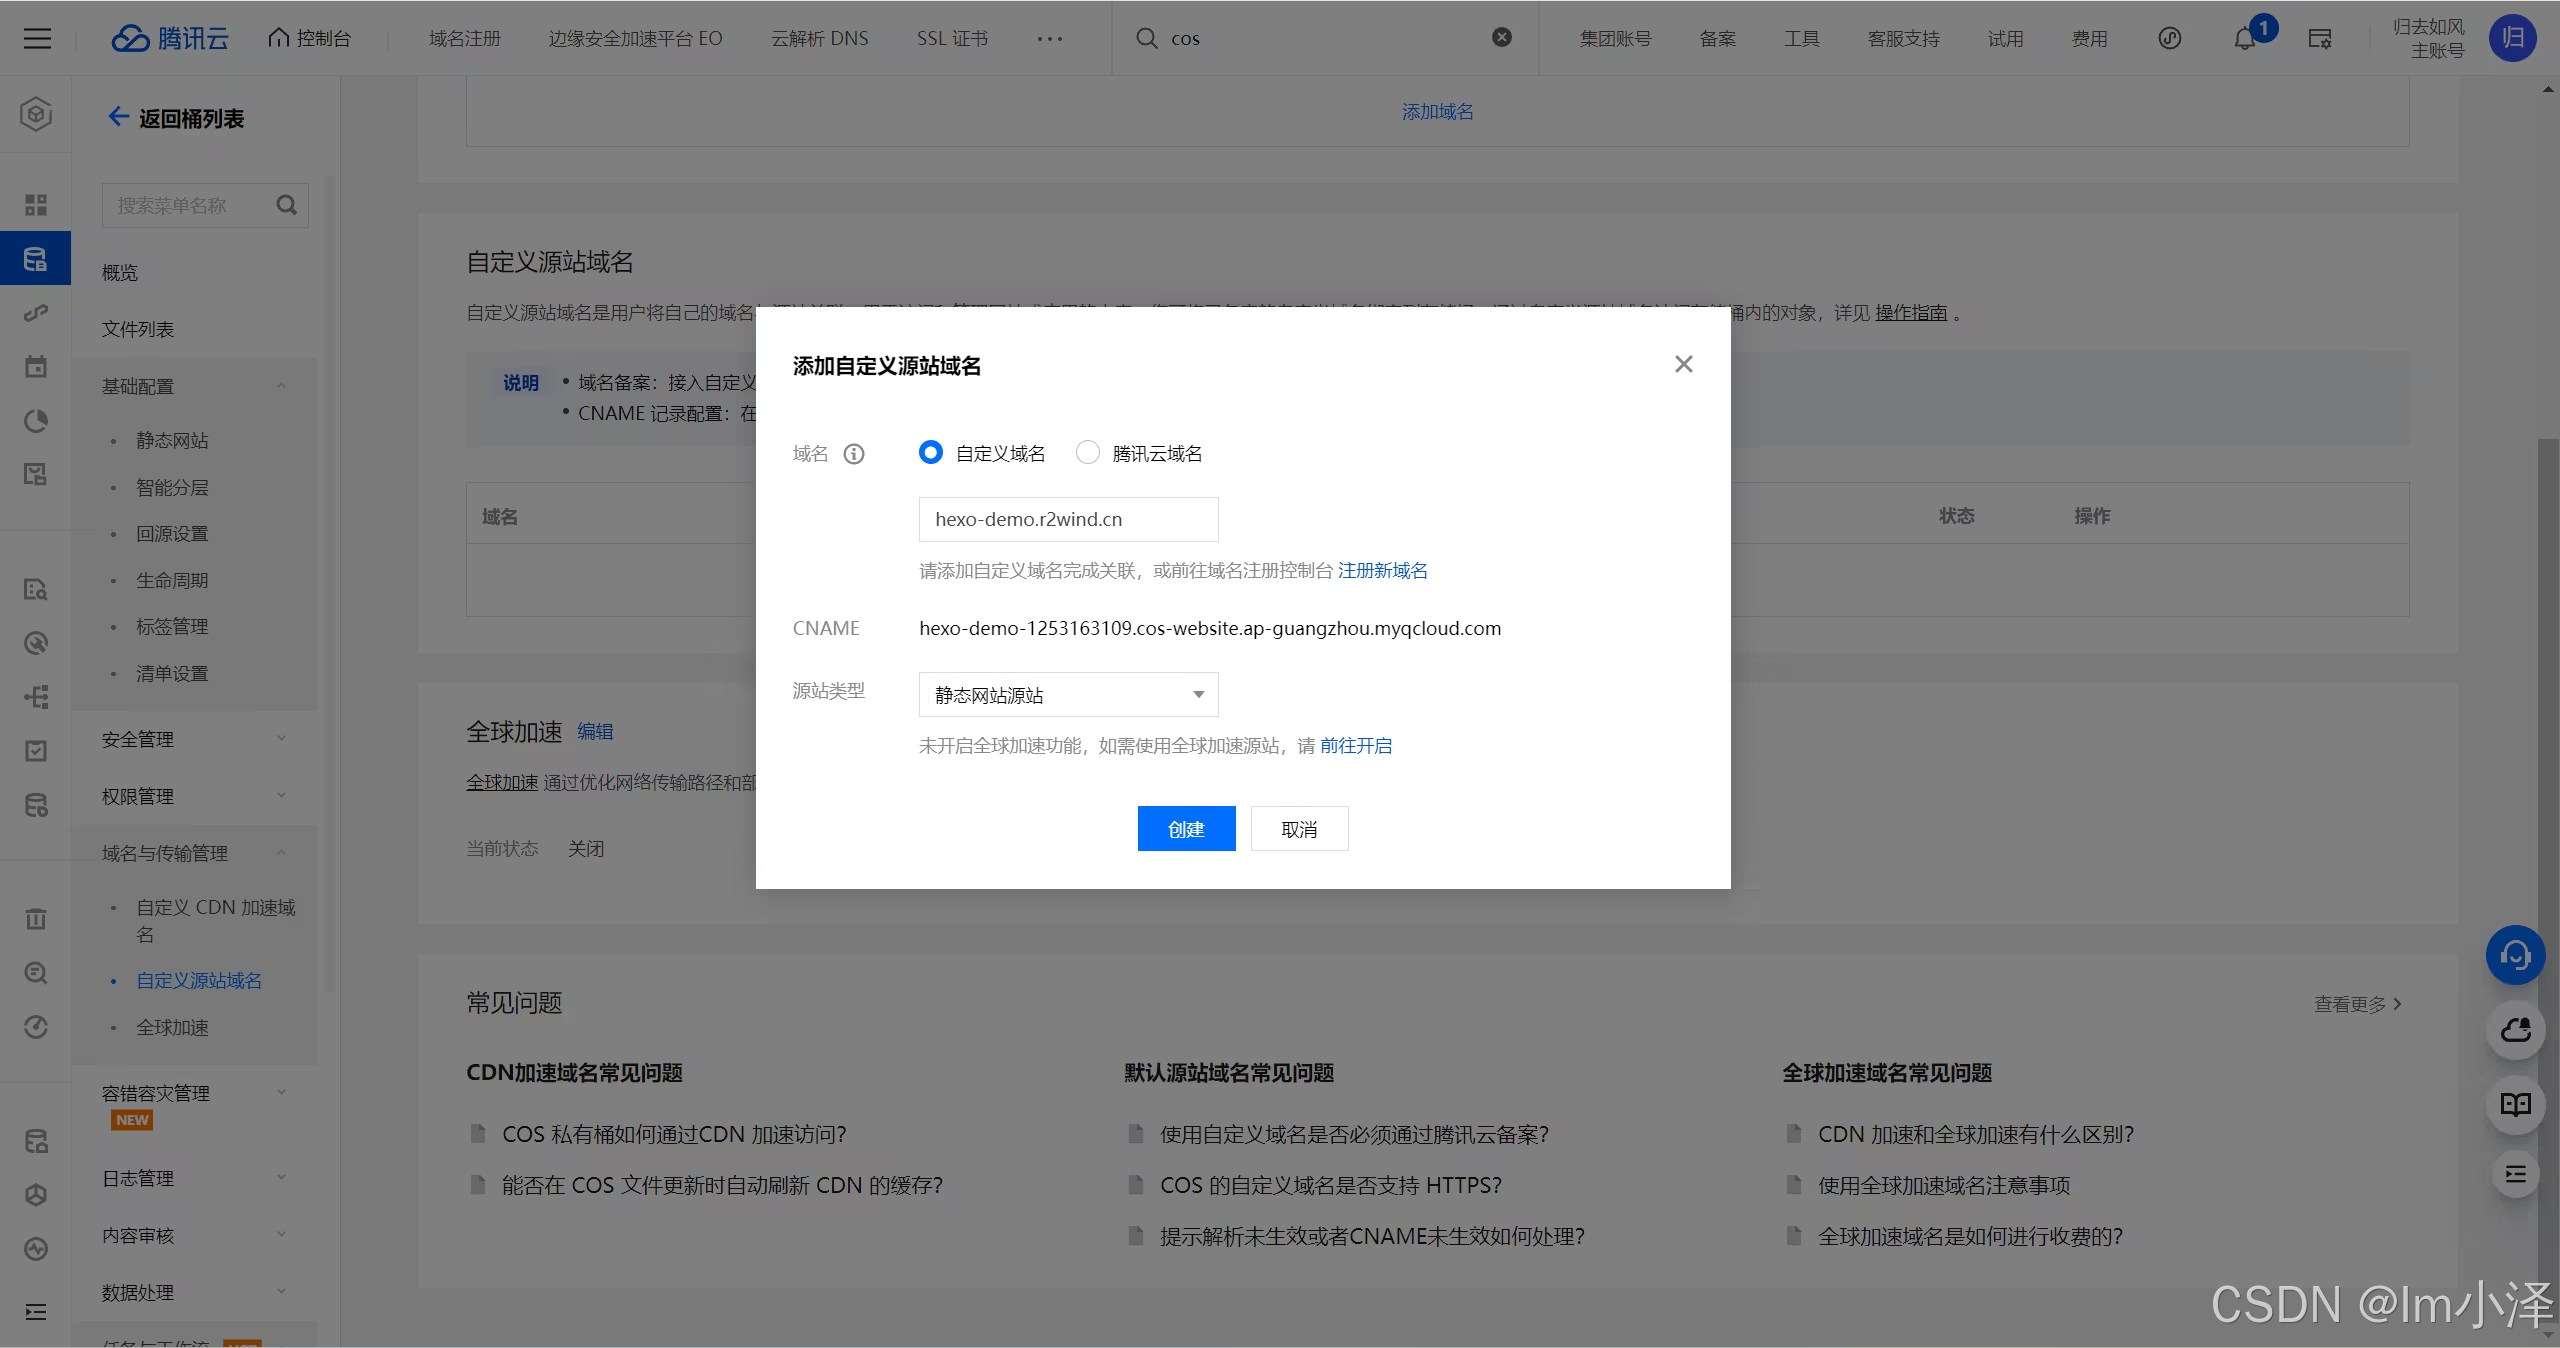This screenshot has height=1348, width=2560.
Task: Open the documentation book icon
Action: pos(2515,1104)
